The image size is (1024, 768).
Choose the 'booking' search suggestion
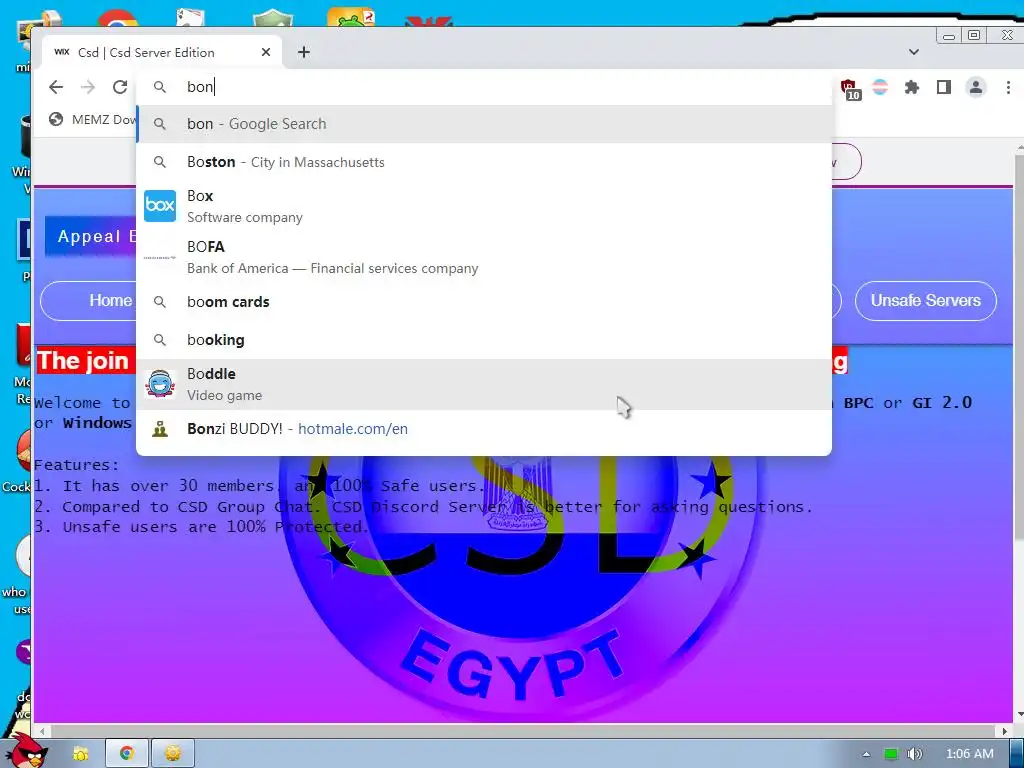pos(484,340)
